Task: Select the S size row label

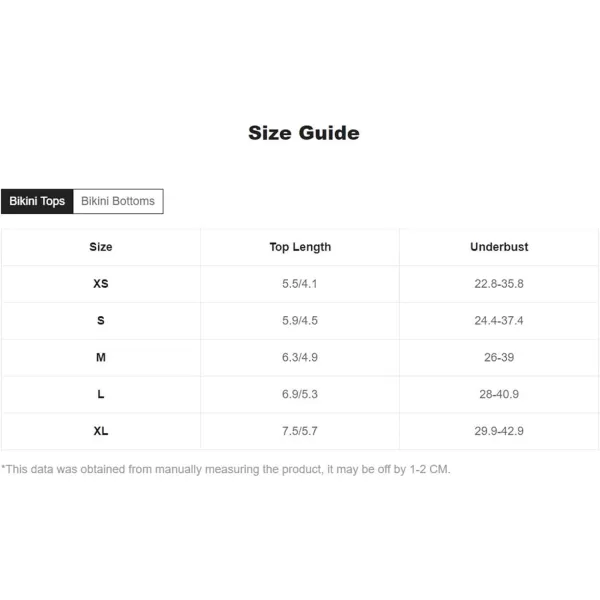Action: click(x=101, y=320)
